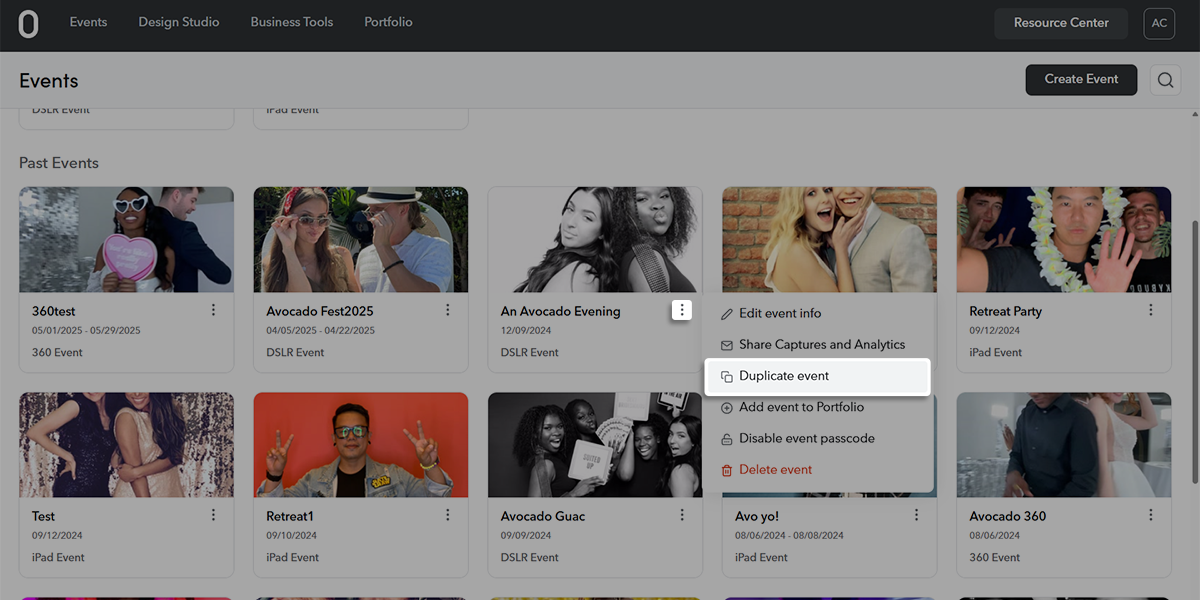Click the pencil icon for Edit event info

(x=727, y=314)
